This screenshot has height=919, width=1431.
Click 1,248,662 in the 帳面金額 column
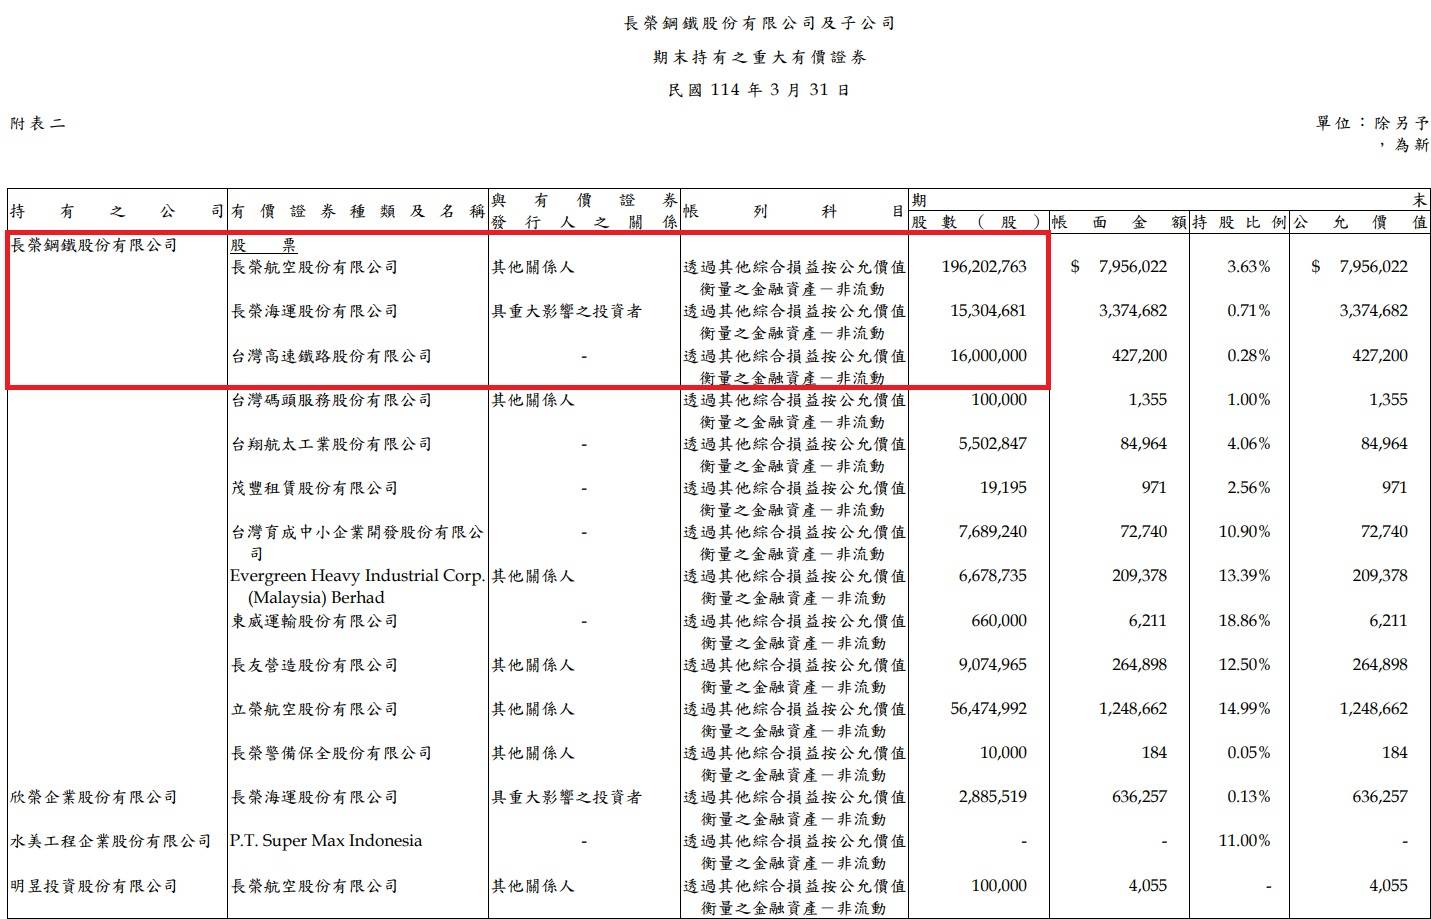pos(1132,709)
